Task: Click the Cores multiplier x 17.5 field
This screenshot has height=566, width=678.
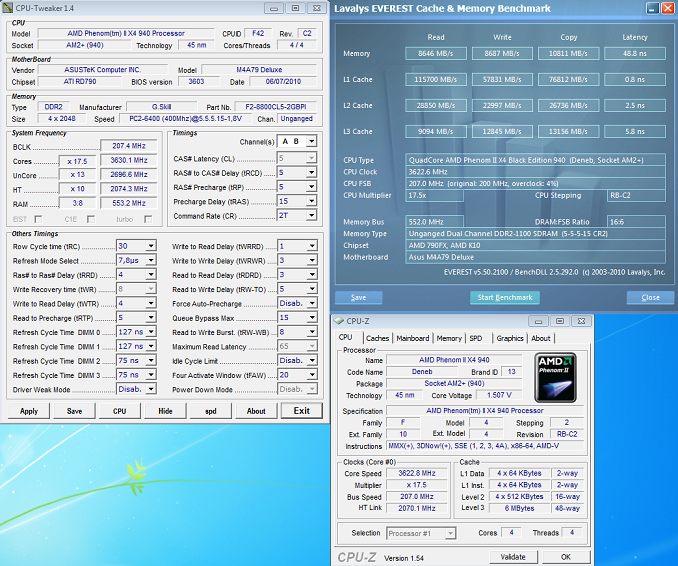Action: click(x=77, y=161)
